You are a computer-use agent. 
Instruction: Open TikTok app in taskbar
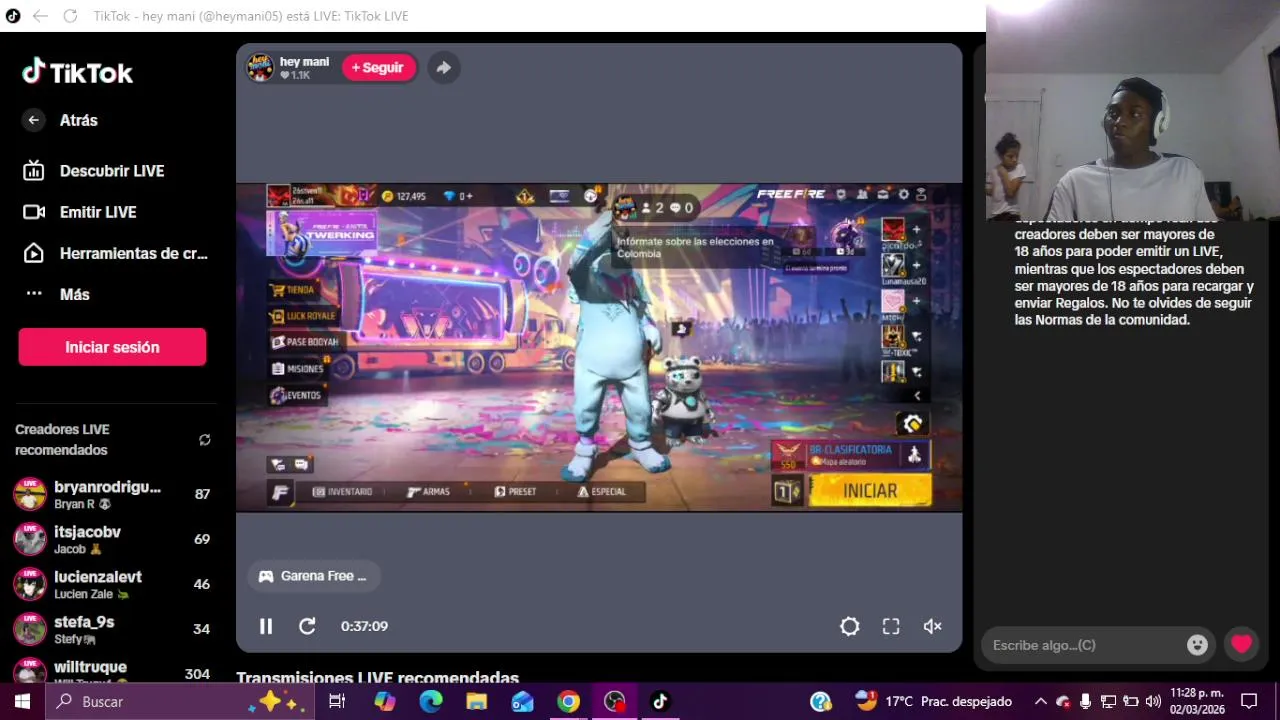pyautogui.click(x=660, y=702)
